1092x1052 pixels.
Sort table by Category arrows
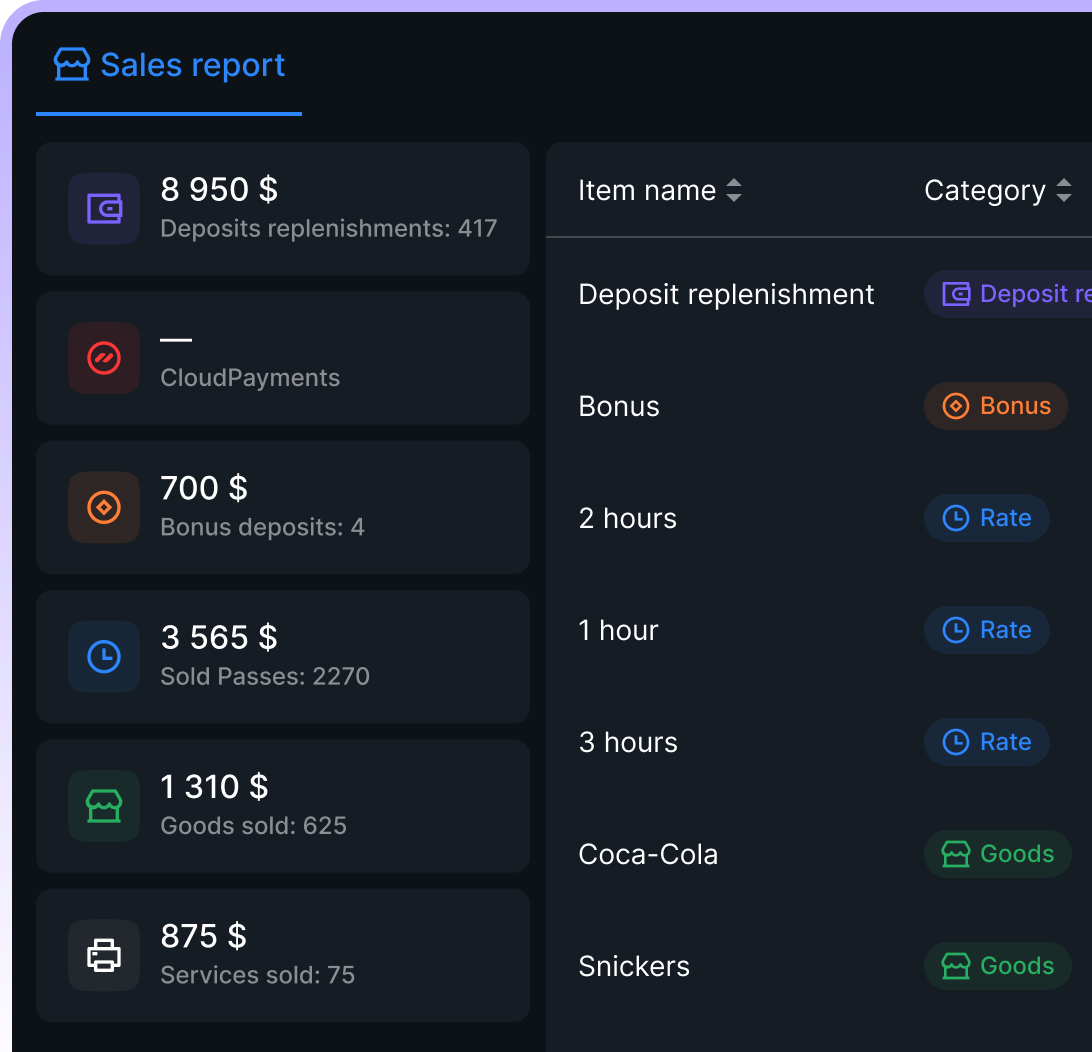pos(1063,191)
